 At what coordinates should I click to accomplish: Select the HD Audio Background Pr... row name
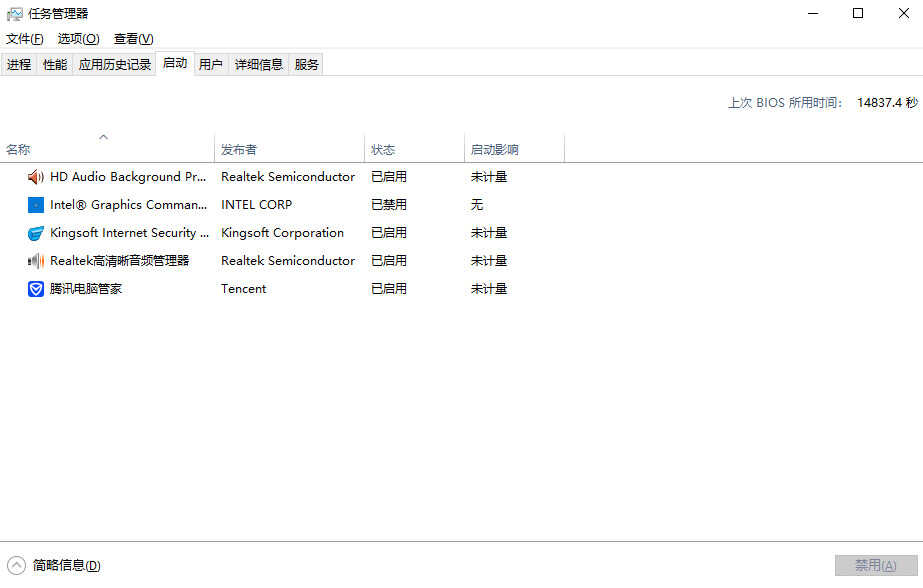coord(128,177)
